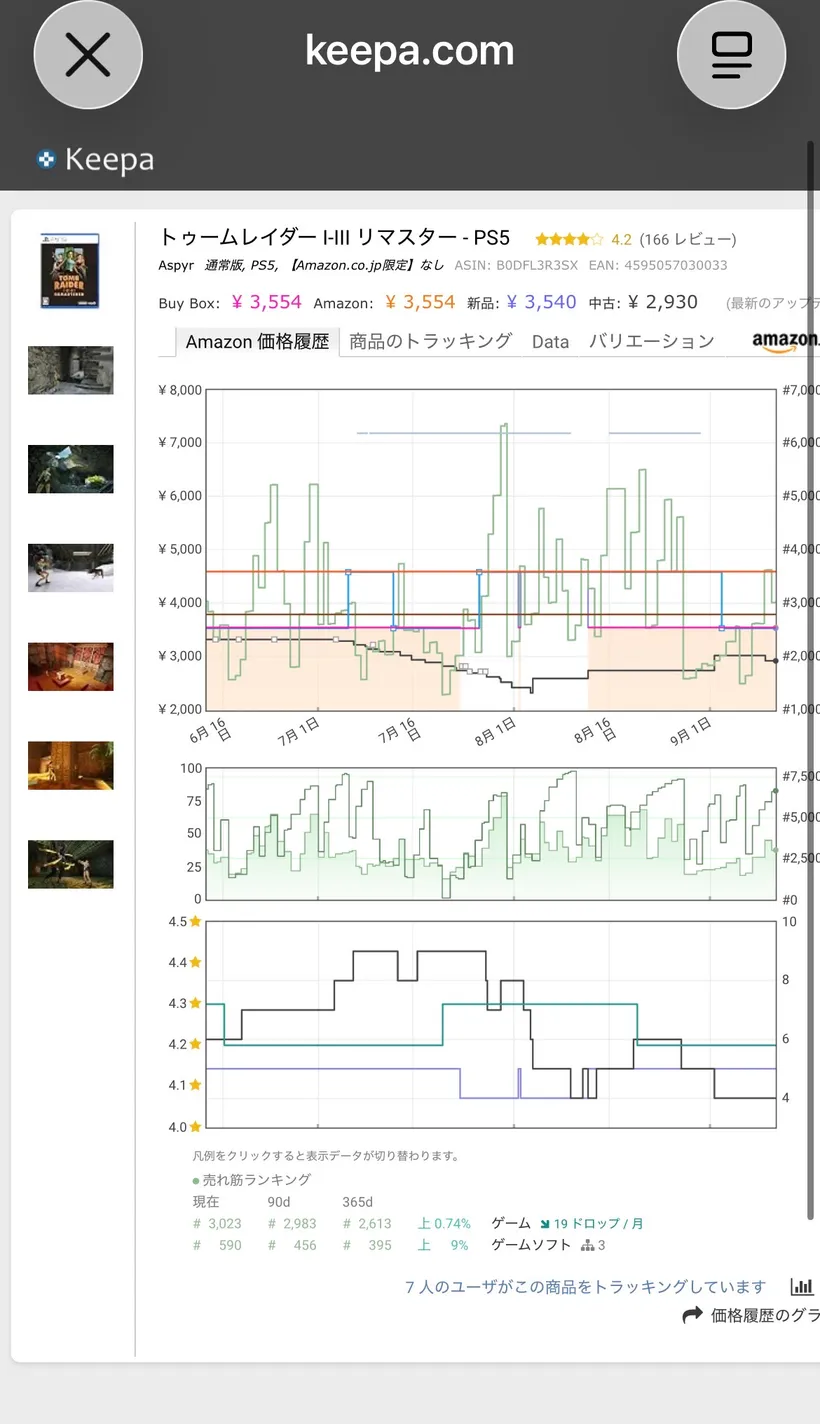Click the Buy Box price ¥ 3,554
The width and height of the screenshot is (820, 1424).
click(x=267, y=302)
